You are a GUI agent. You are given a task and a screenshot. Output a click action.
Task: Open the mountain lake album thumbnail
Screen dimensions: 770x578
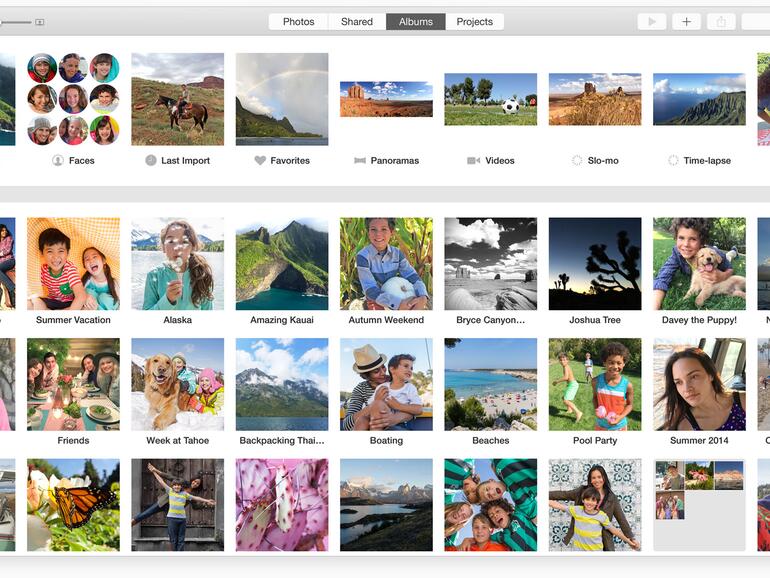tap(386, 505)
